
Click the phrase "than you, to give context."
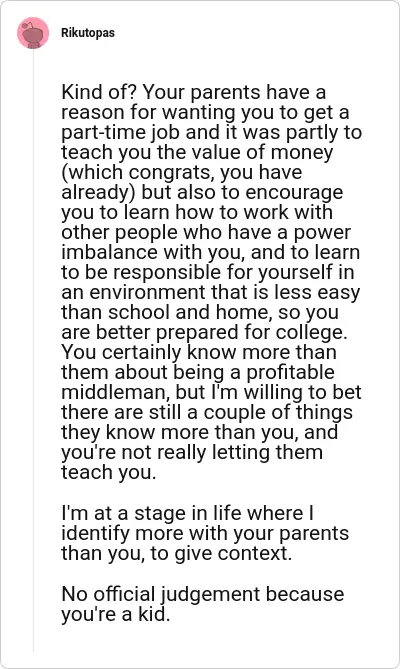(177, 553)
